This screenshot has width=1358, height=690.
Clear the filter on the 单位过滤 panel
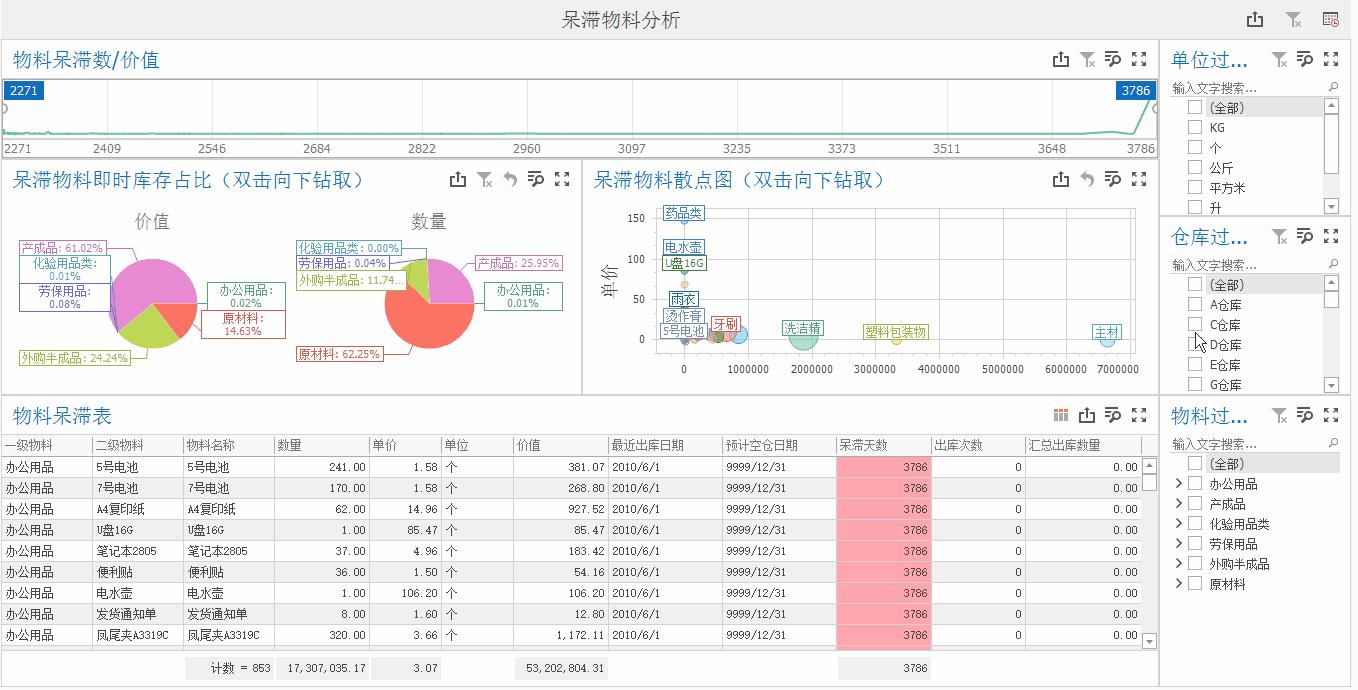pos(1278,59)
